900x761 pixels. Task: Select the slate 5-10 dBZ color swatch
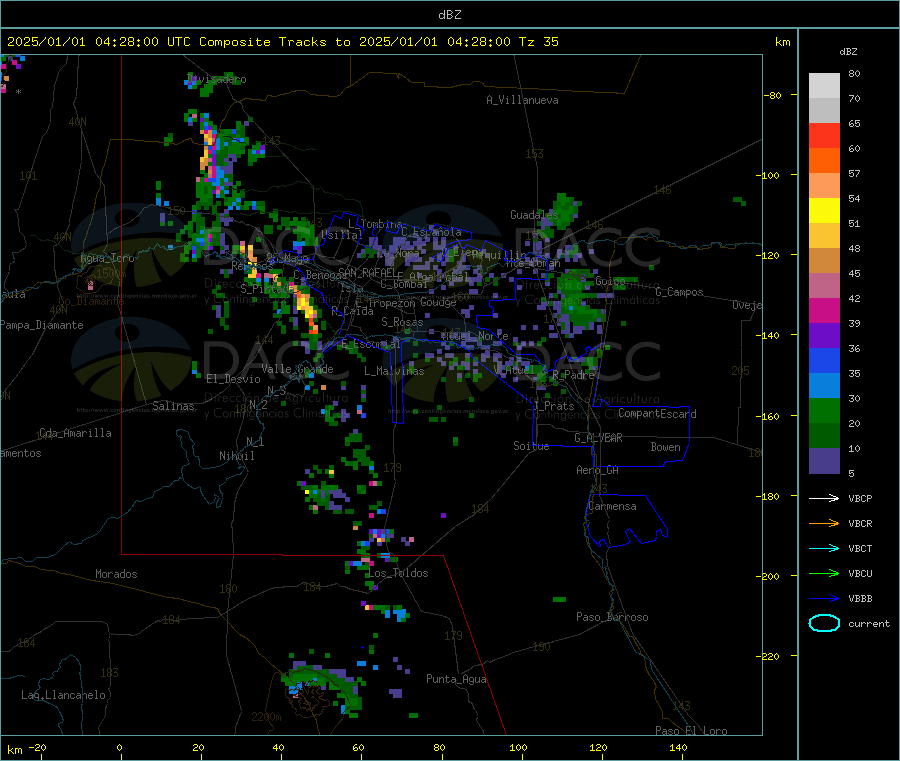coord(824,461)
